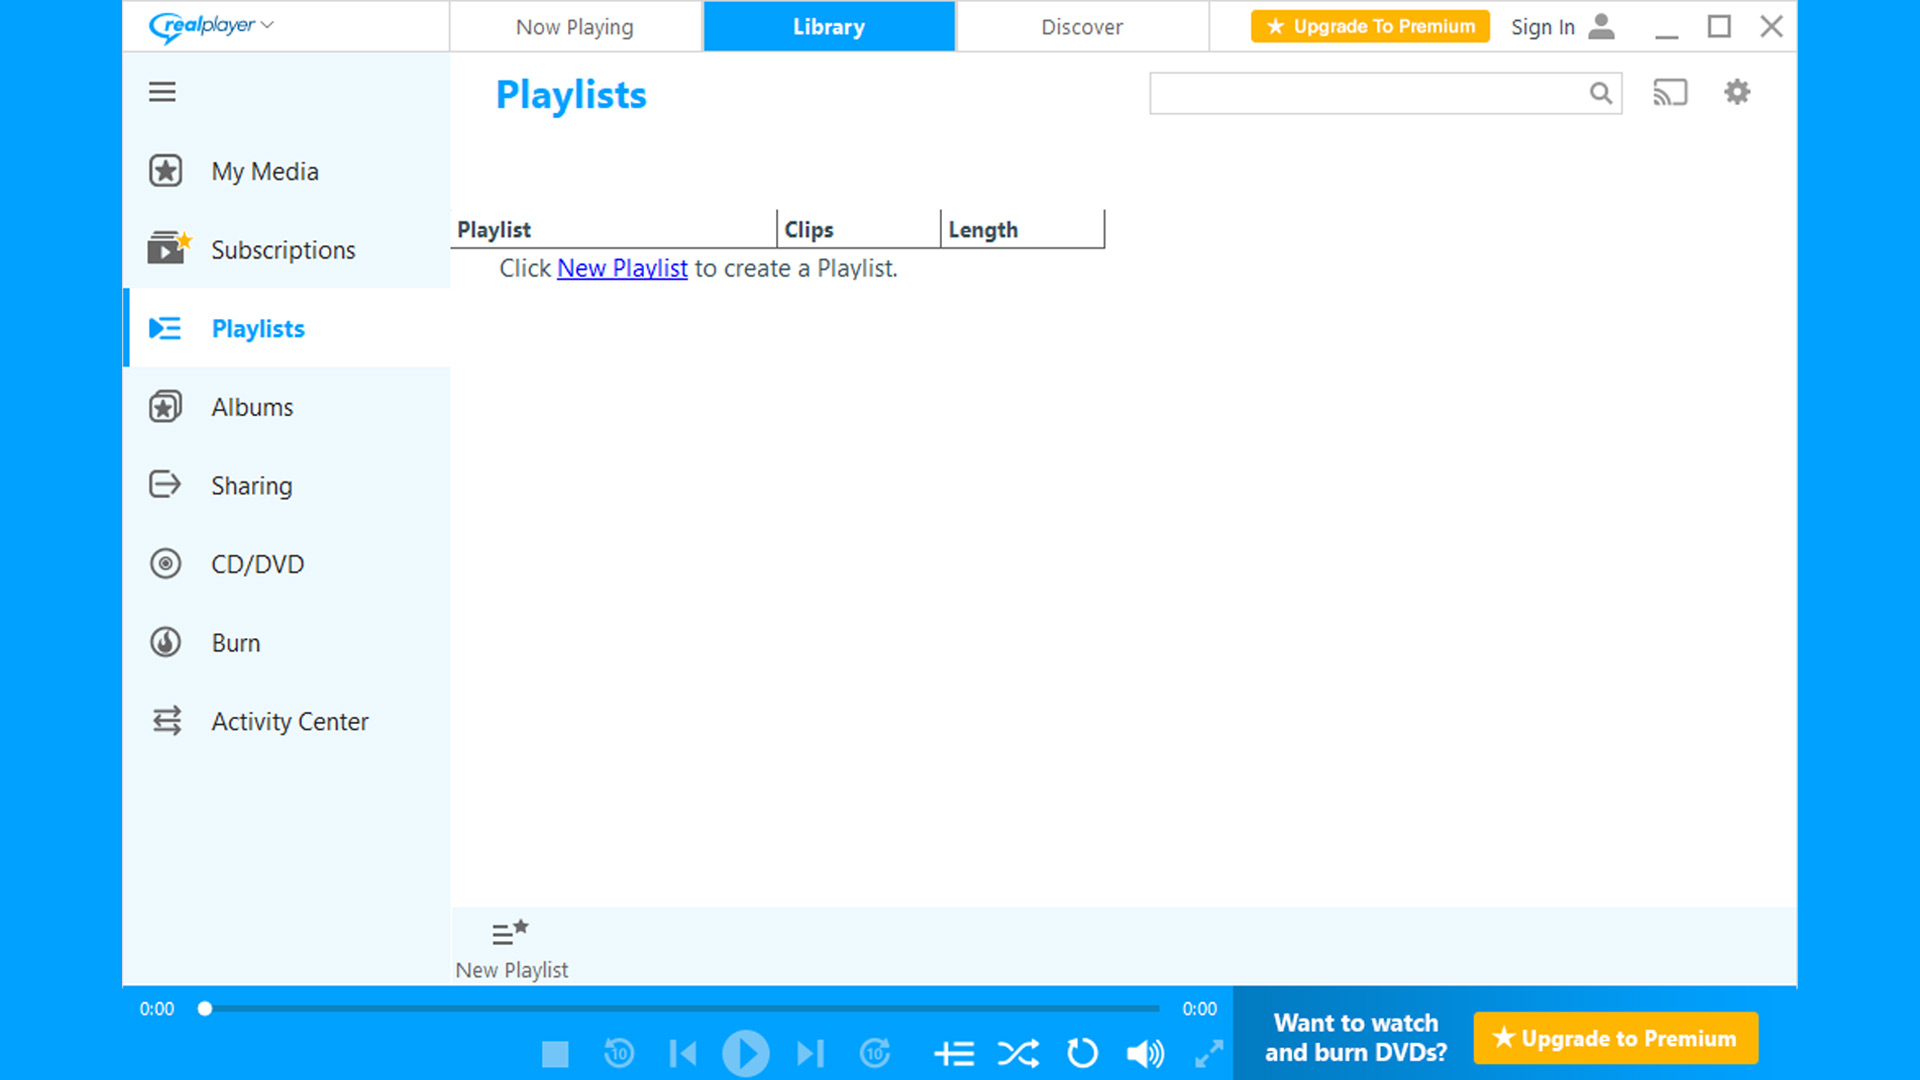Click the Subscriptions icon
This screenshot has height=1080, width=1920.
[168, 248]
